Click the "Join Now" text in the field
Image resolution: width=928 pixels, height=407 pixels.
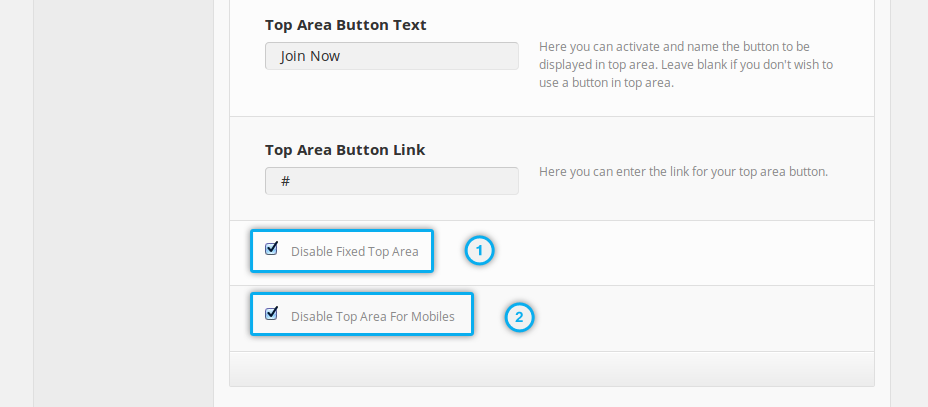pyautogui.click(x=310, y=56)
